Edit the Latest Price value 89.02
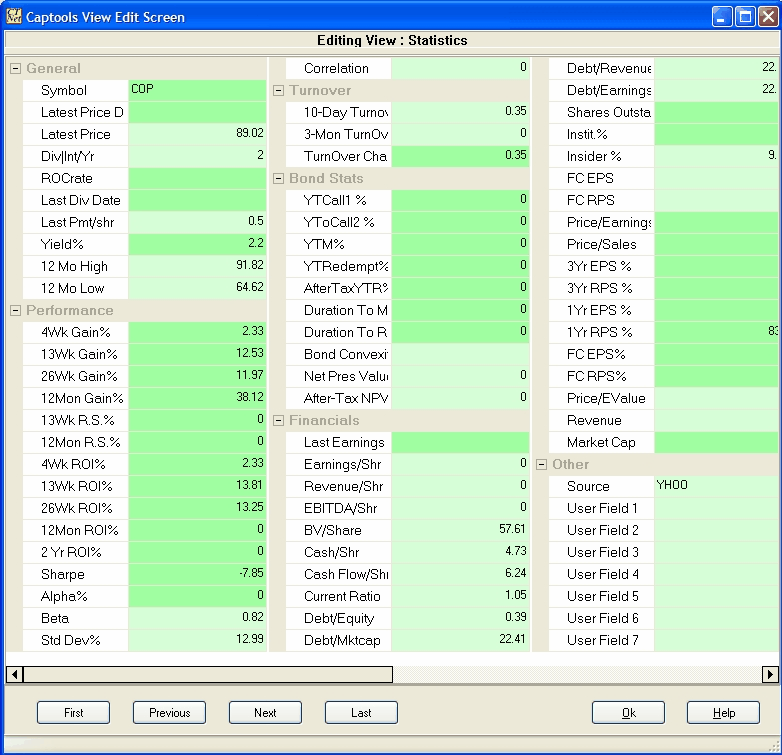The image size is (782, 755). point(197,134)
